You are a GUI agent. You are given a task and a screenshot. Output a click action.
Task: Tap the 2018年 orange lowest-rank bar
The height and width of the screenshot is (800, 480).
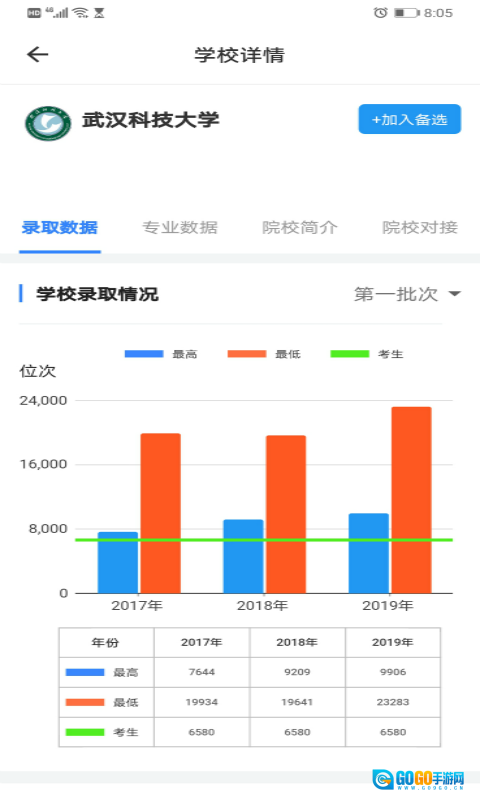[x=286, y=514]
